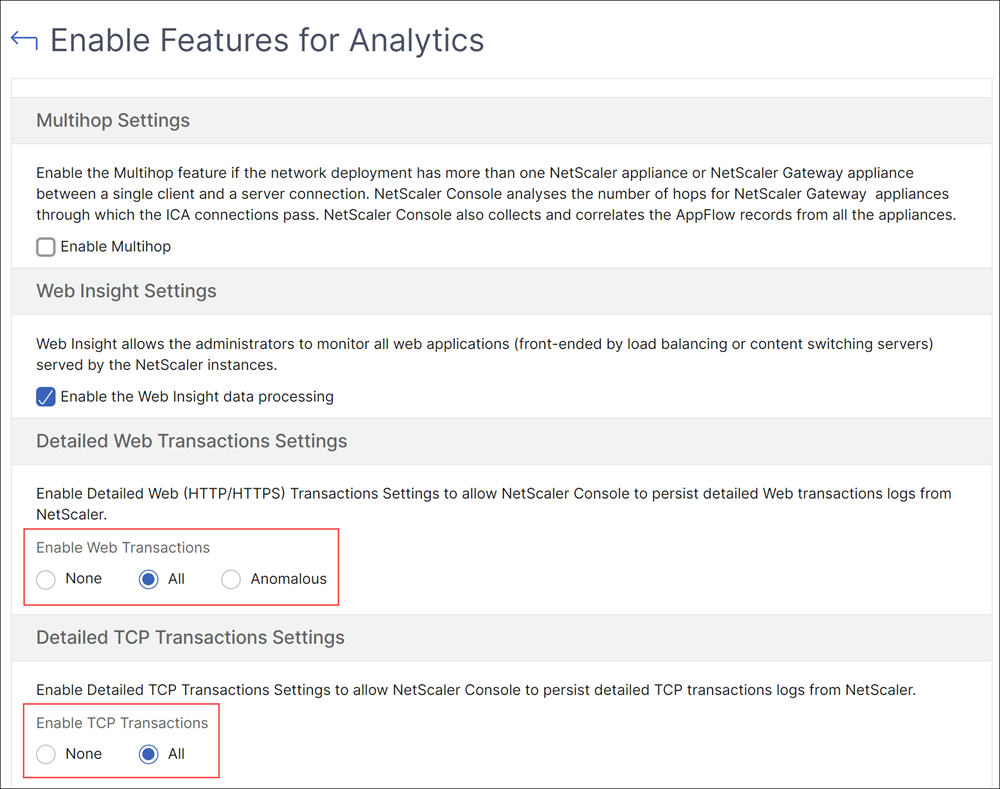Click the Web Insight data processing label

click(x=197, y=397)
